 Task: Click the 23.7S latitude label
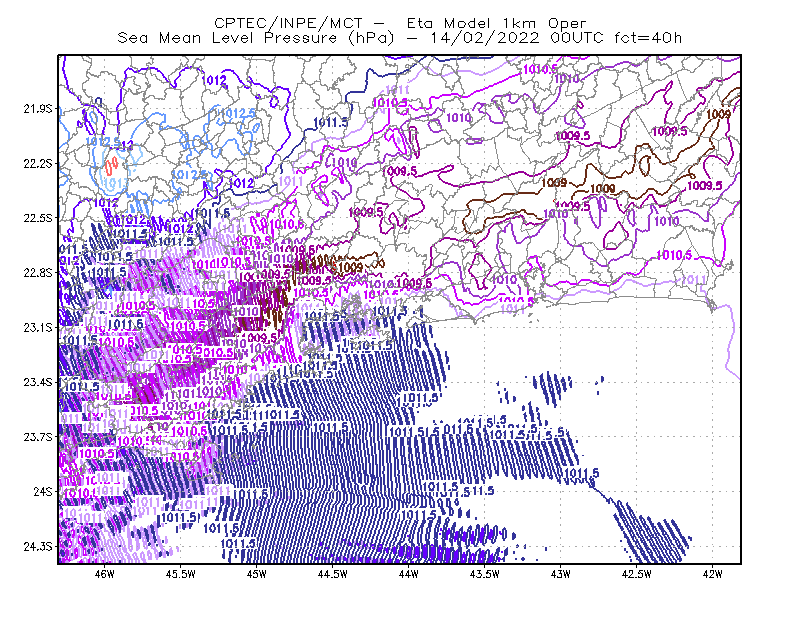pyautogui.click(x=38, y=437)
